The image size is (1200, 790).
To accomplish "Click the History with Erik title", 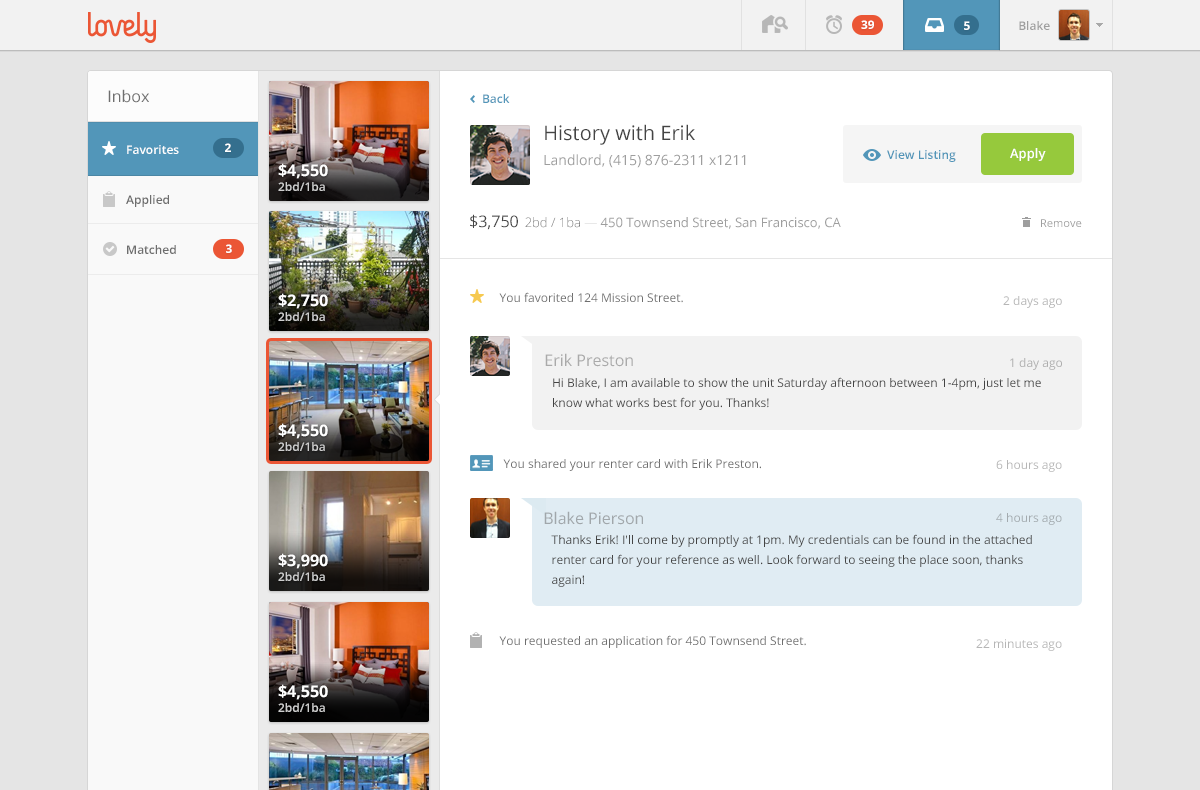I will coord(619,133).
